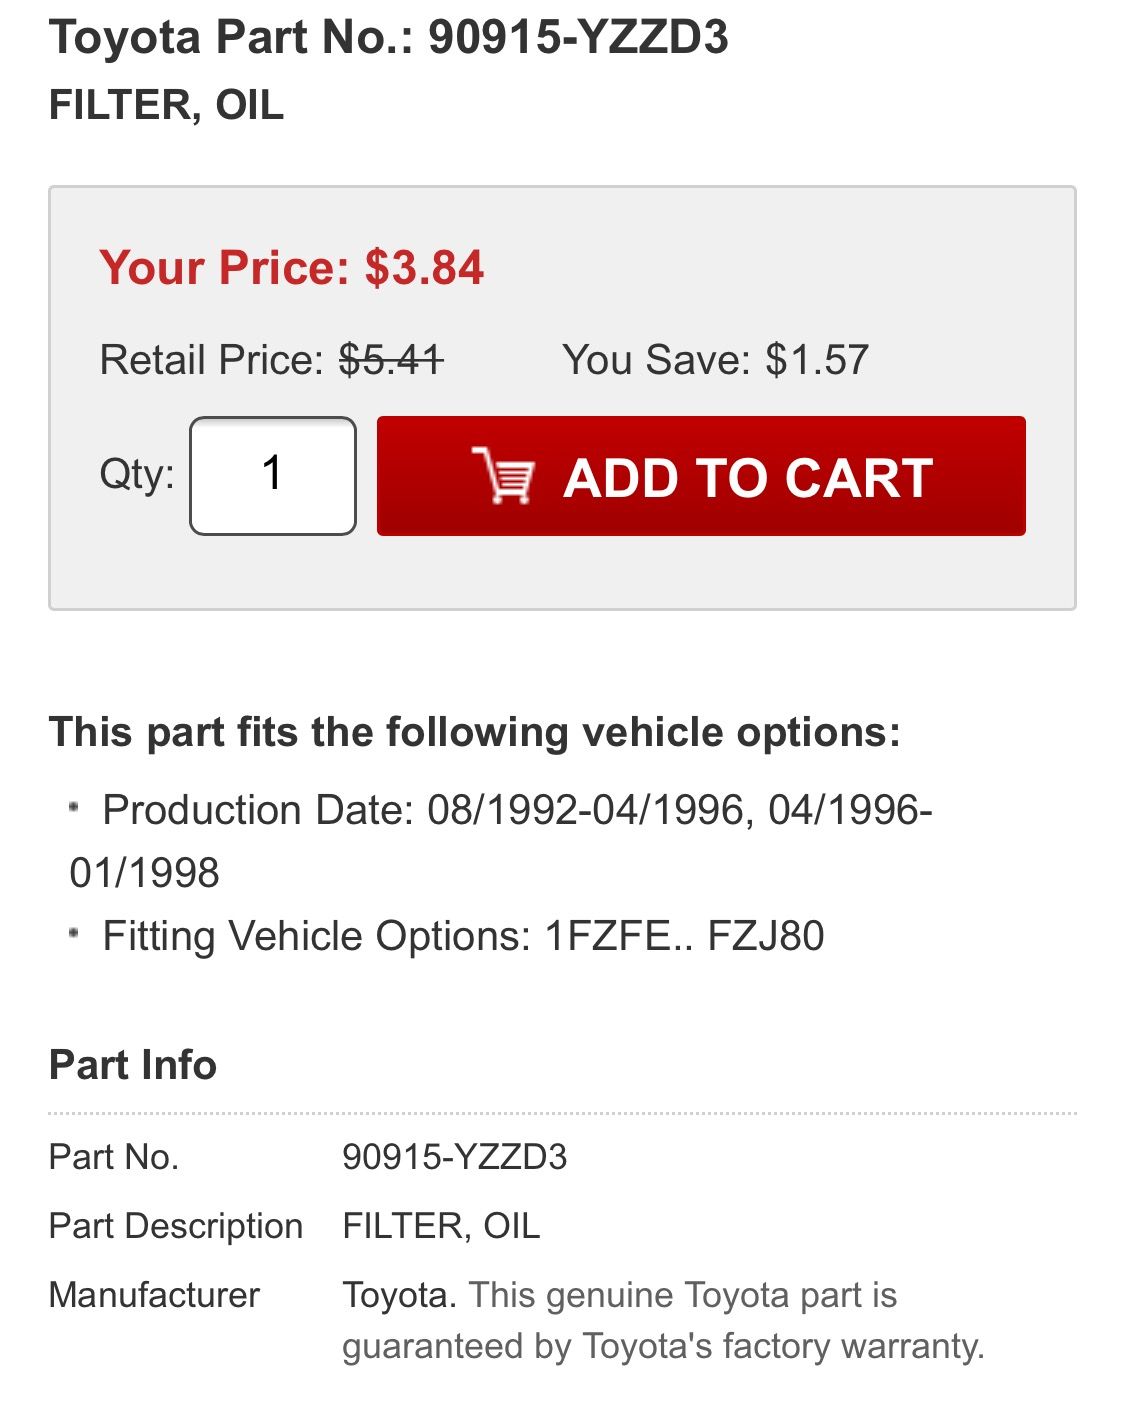
Task: Click the Part Description row label
Action: (176, 1226)
